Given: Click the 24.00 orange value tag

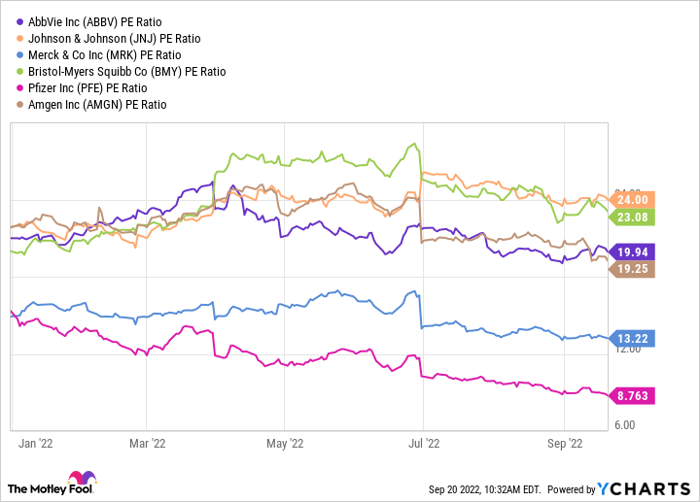Looking at the screenshot, I should pyautogui.click(x=631, y=199).
